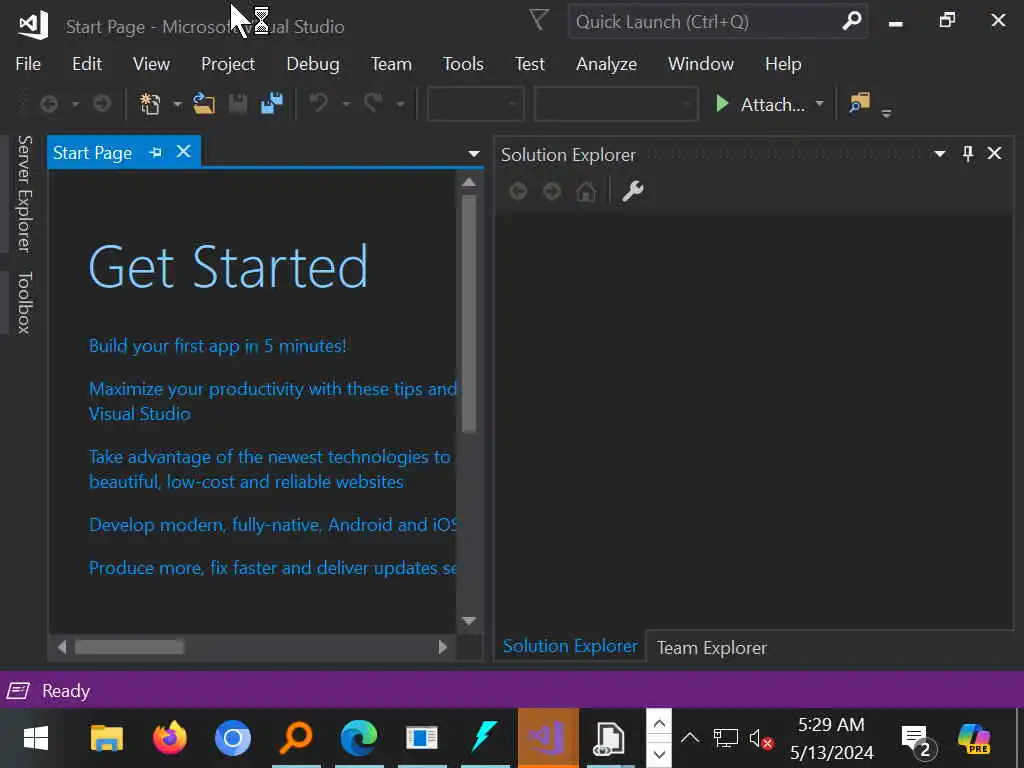Screen dimensions: 1024x768
Task: Open Navigate Backward history dropdown
Action: pyautogui.click(x=75, y=104)
